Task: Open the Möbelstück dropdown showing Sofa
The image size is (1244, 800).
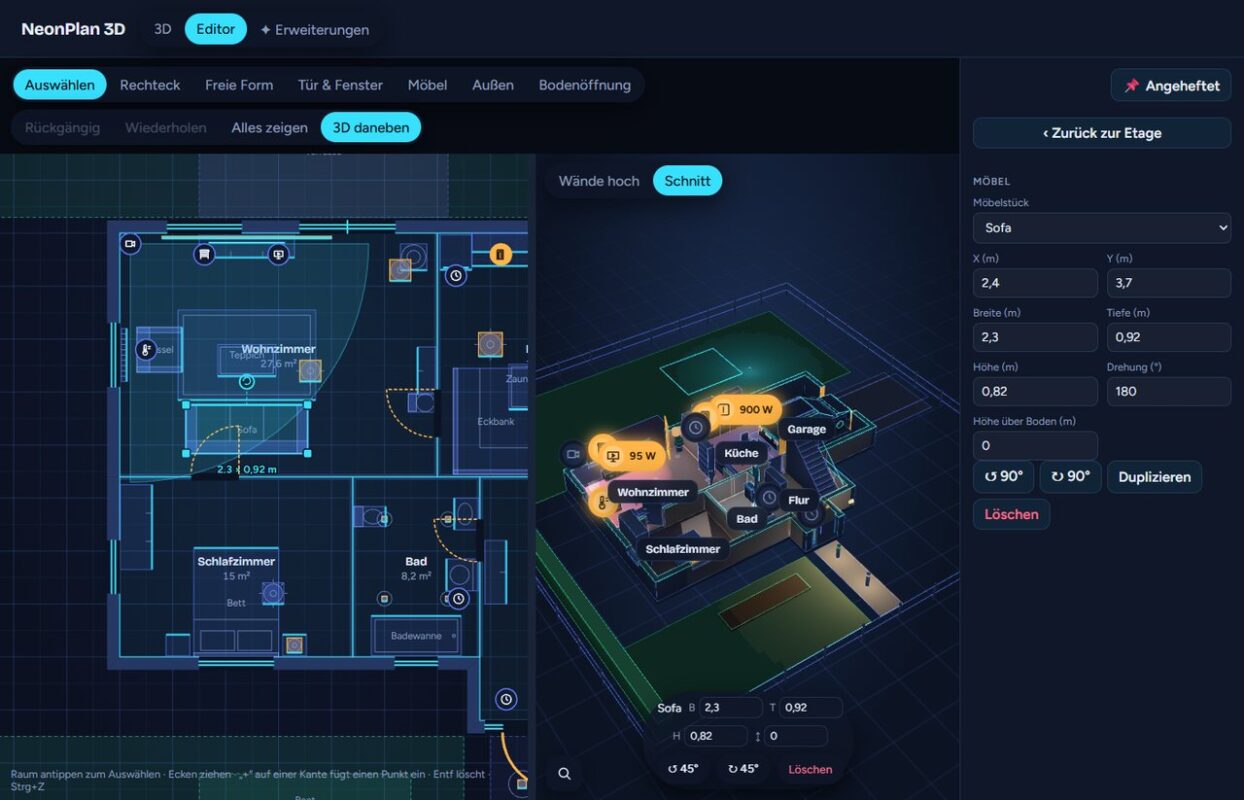Action: 1102,228
